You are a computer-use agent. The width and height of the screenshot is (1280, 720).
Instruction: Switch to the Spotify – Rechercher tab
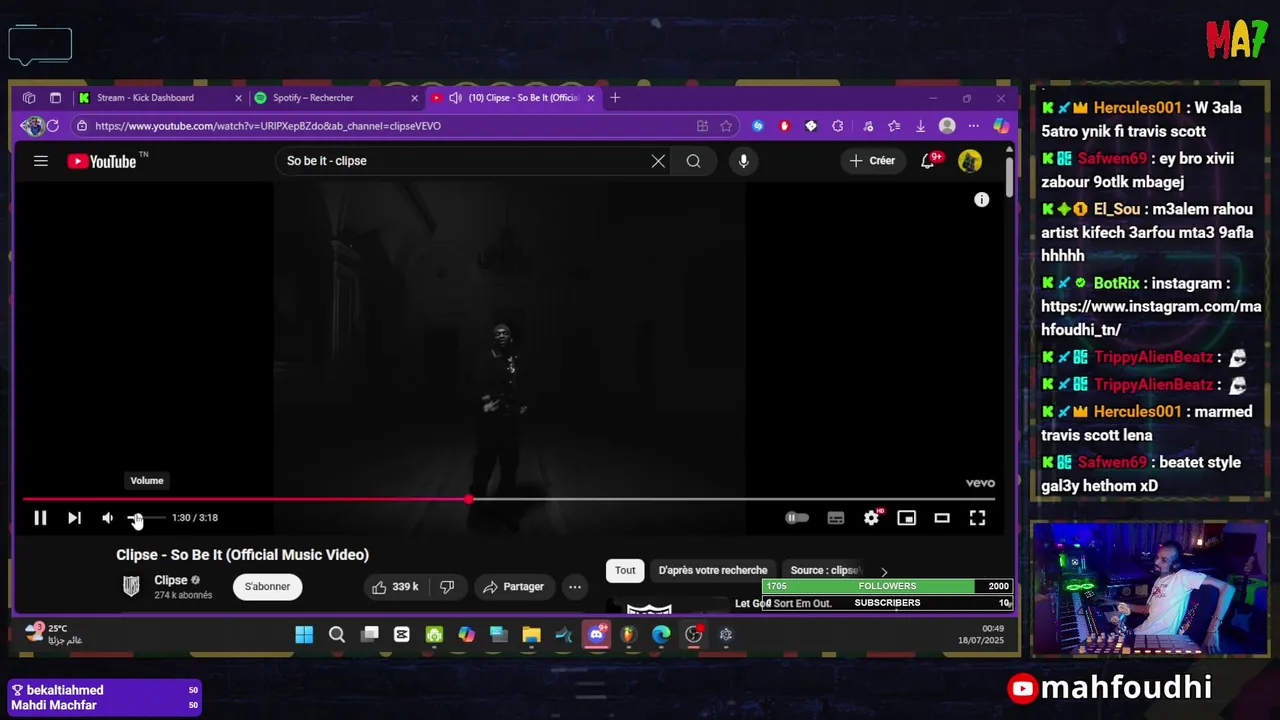coord(313,98)
